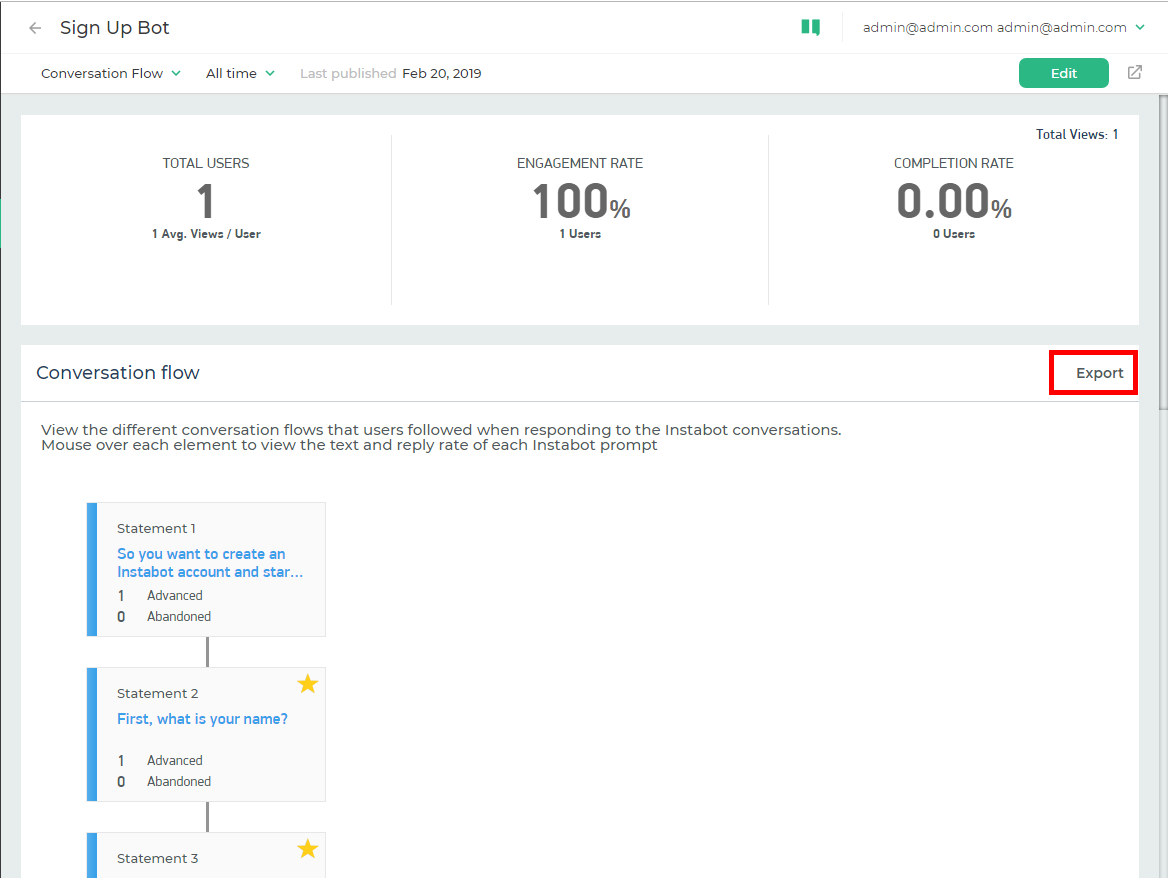The image size is (1168, 878).
Task: Click the TOTAL USERS label
Action: pos(206,163)
